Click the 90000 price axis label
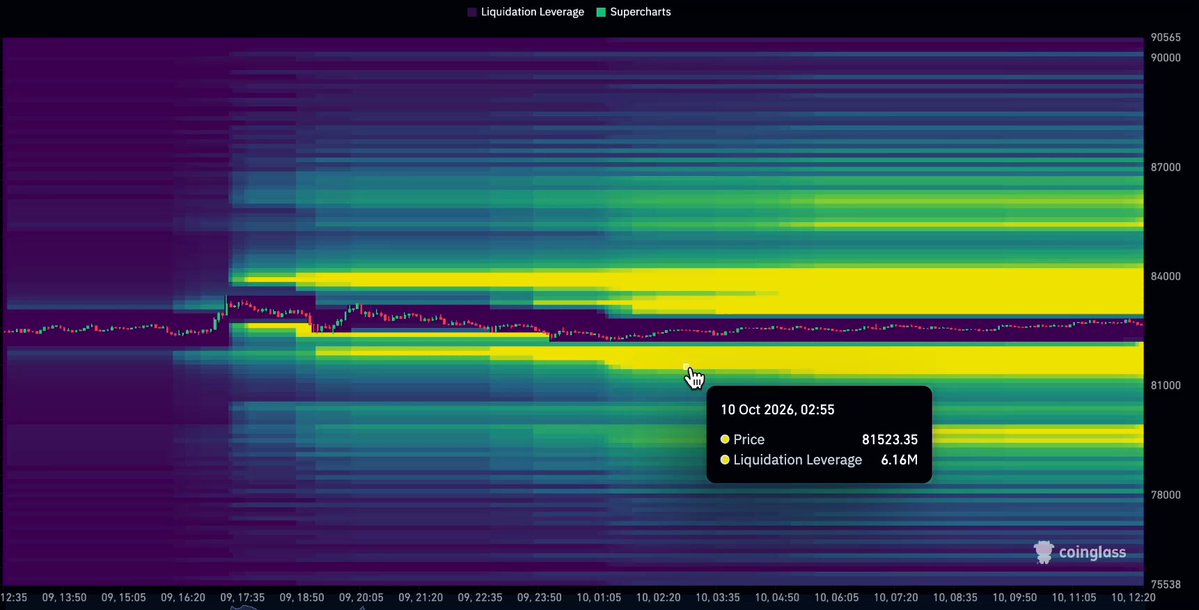The image size is (1199, 610). (x=1165, y=57)
